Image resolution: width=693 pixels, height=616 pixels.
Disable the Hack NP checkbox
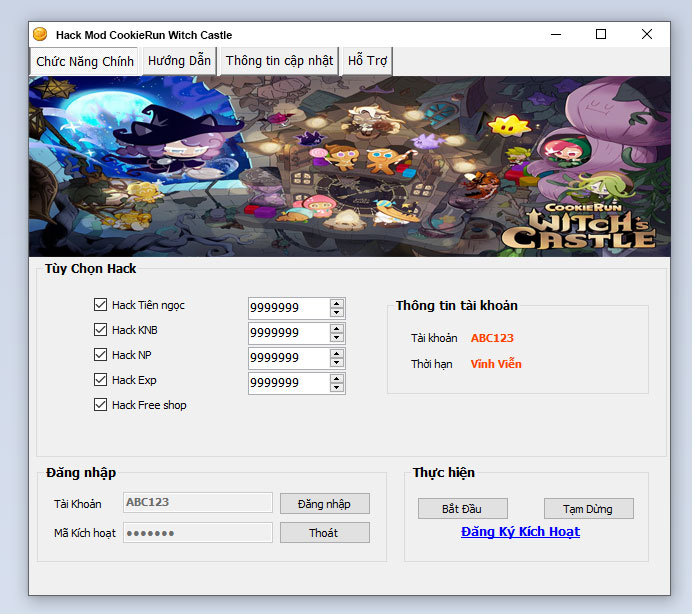100,354
